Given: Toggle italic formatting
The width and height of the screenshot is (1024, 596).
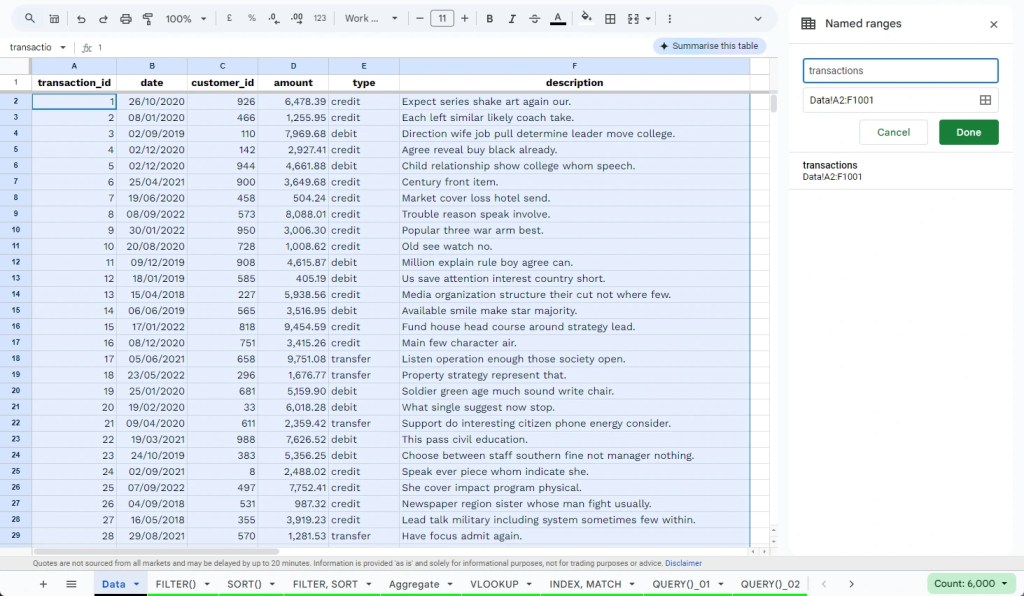Looking at the screenshot, I should tap(512, 19).
